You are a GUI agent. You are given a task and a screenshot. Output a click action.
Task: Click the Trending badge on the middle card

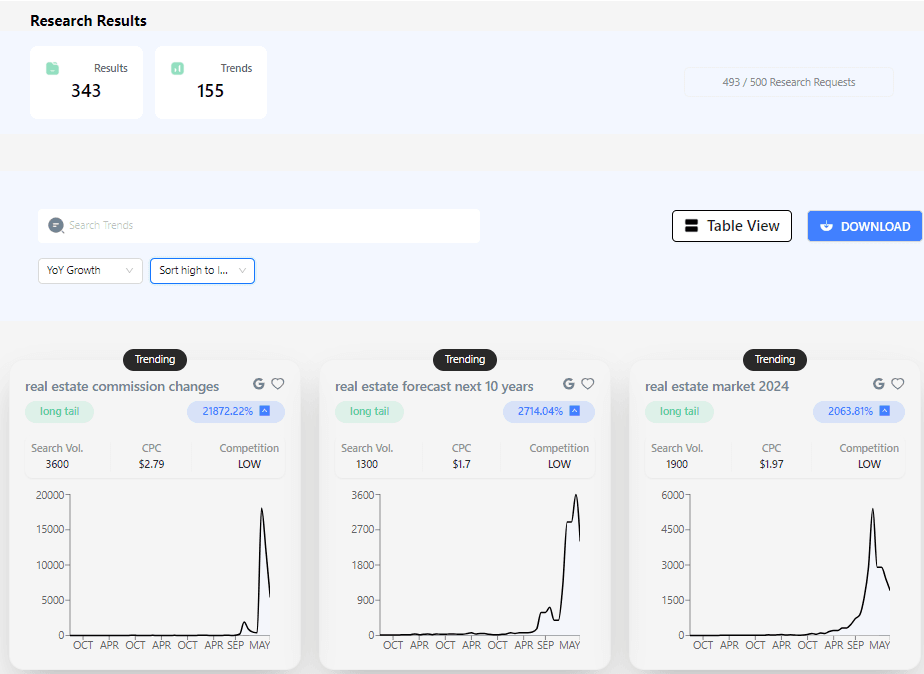464,360
